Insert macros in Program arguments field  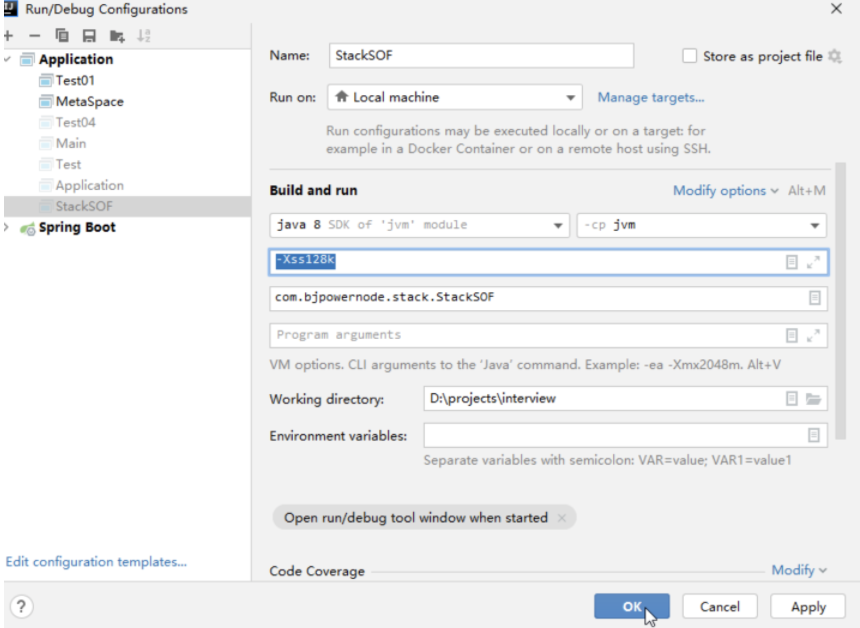pos(791,335)
